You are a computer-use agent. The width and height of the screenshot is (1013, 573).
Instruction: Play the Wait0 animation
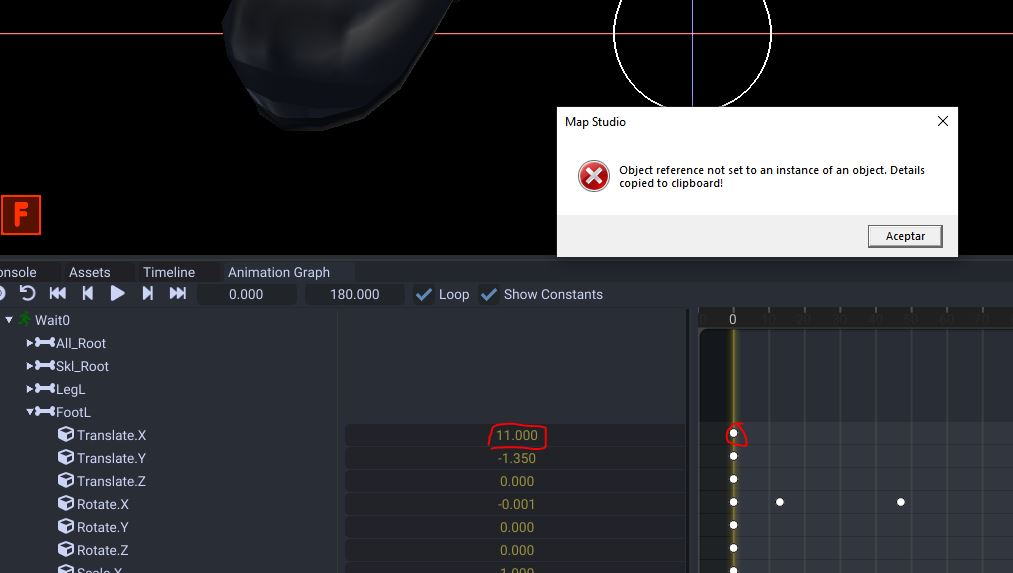(x=117, y=293)
